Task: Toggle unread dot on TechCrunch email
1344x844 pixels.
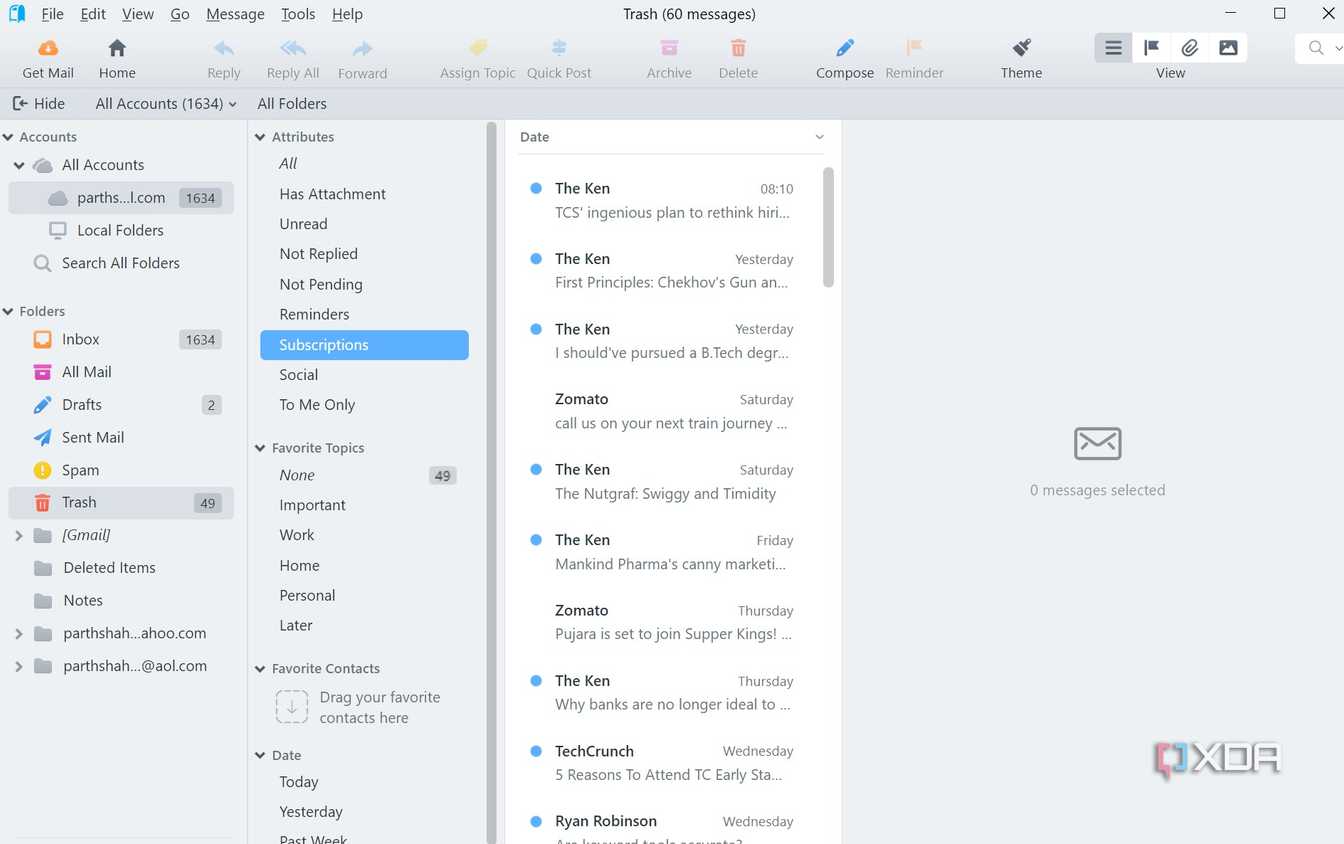Action: (536, 751)
